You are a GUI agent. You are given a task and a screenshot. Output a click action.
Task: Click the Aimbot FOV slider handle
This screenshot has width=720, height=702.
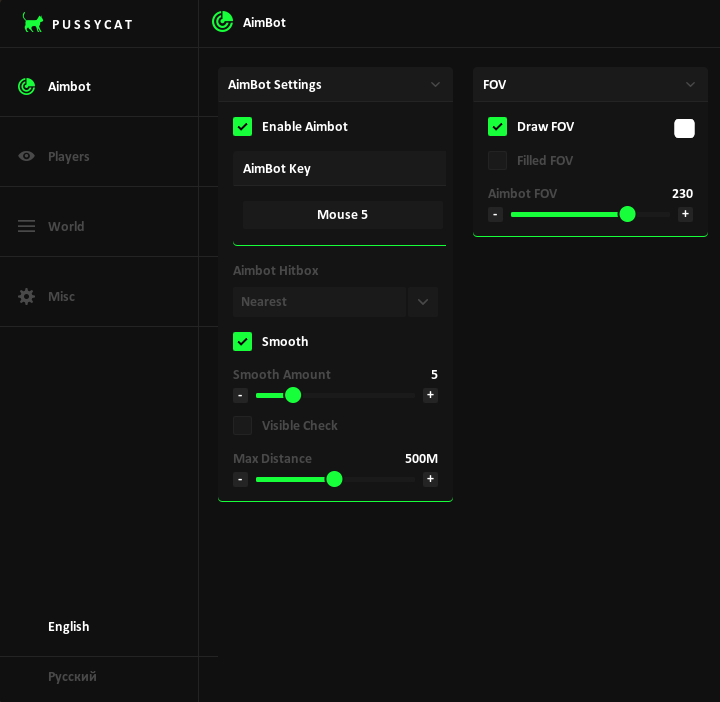[x=627, y=214]
